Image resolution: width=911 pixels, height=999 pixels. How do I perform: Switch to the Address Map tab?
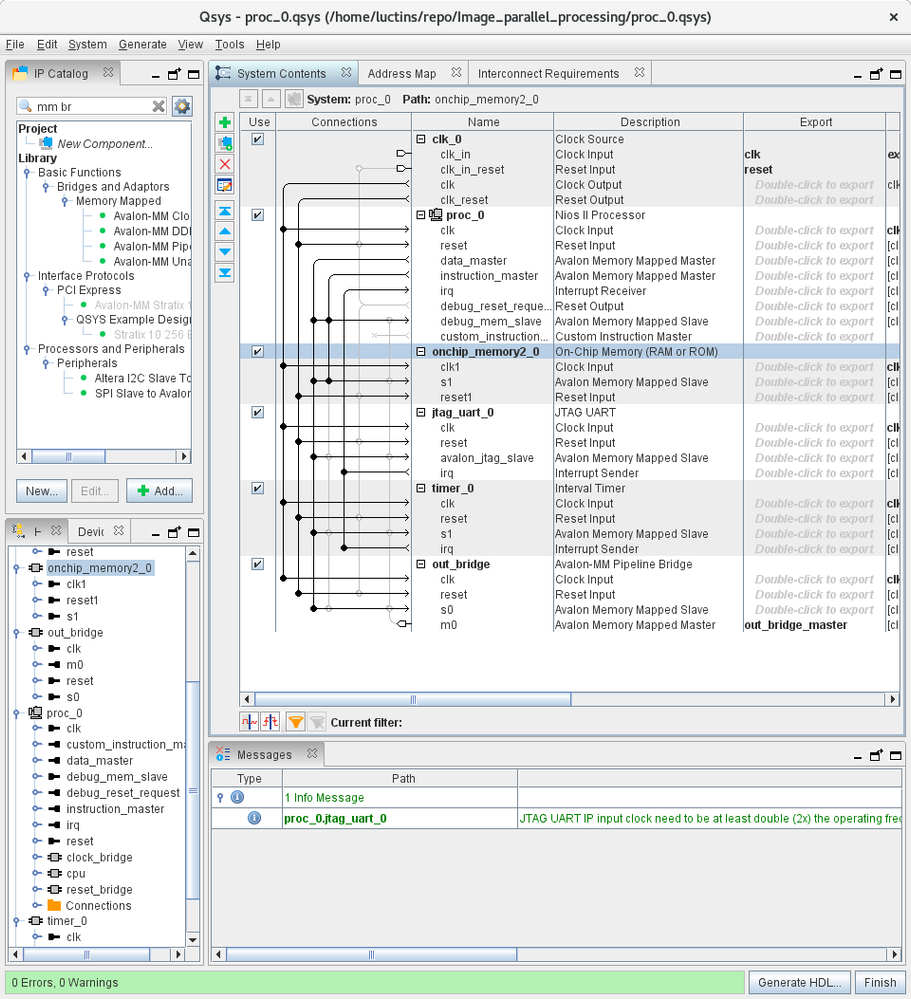(402, 73)
